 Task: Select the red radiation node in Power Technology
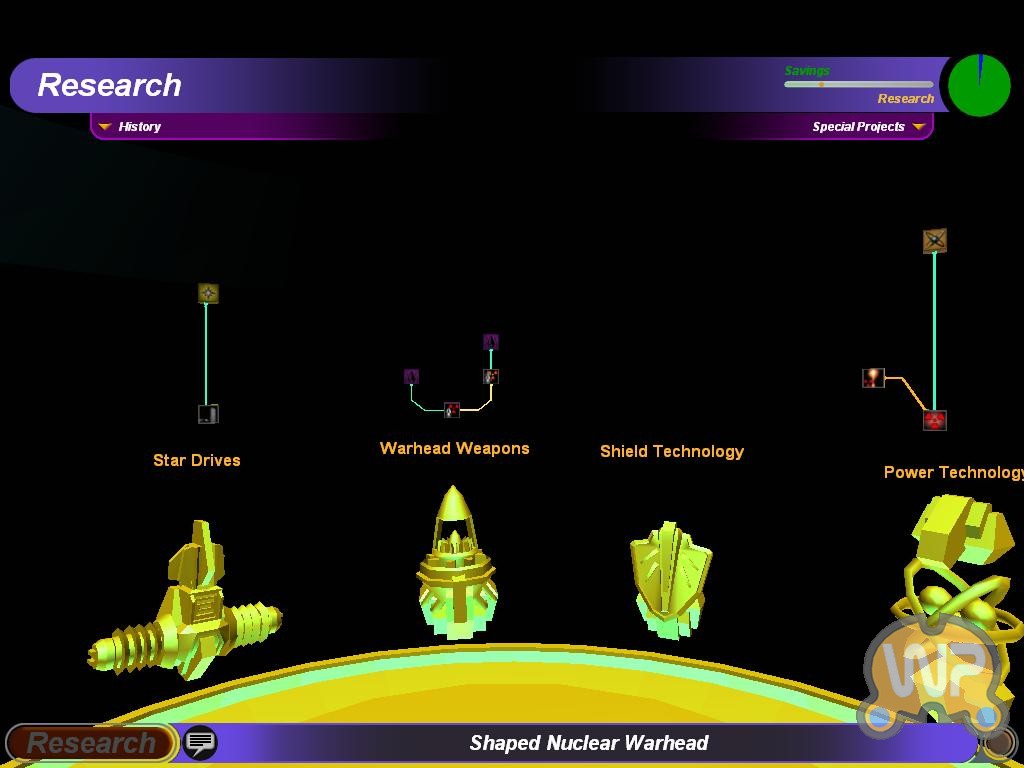[934, 420]
